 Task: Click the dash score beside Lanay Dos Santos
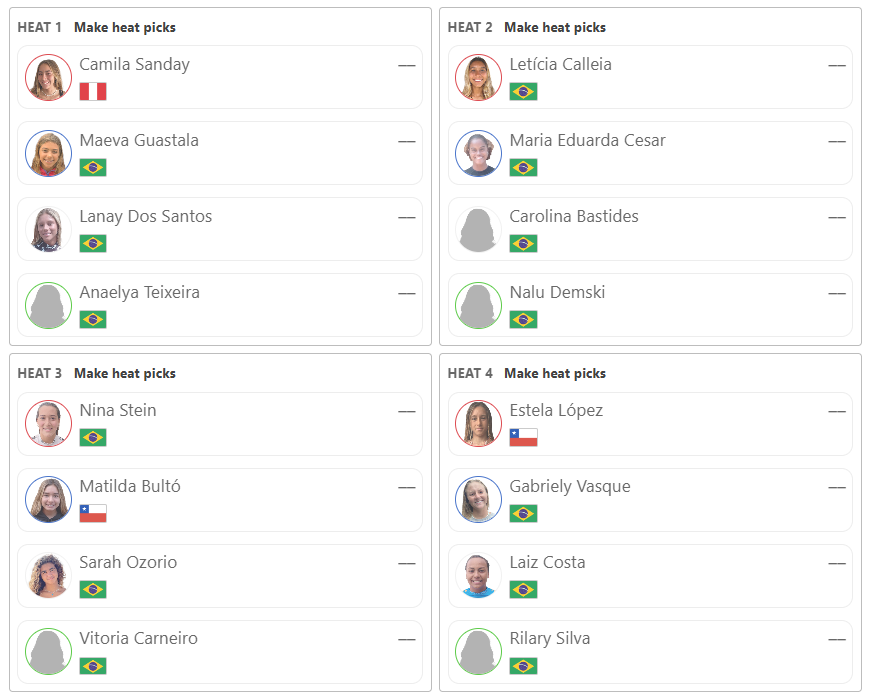click(x=407, y=217)
